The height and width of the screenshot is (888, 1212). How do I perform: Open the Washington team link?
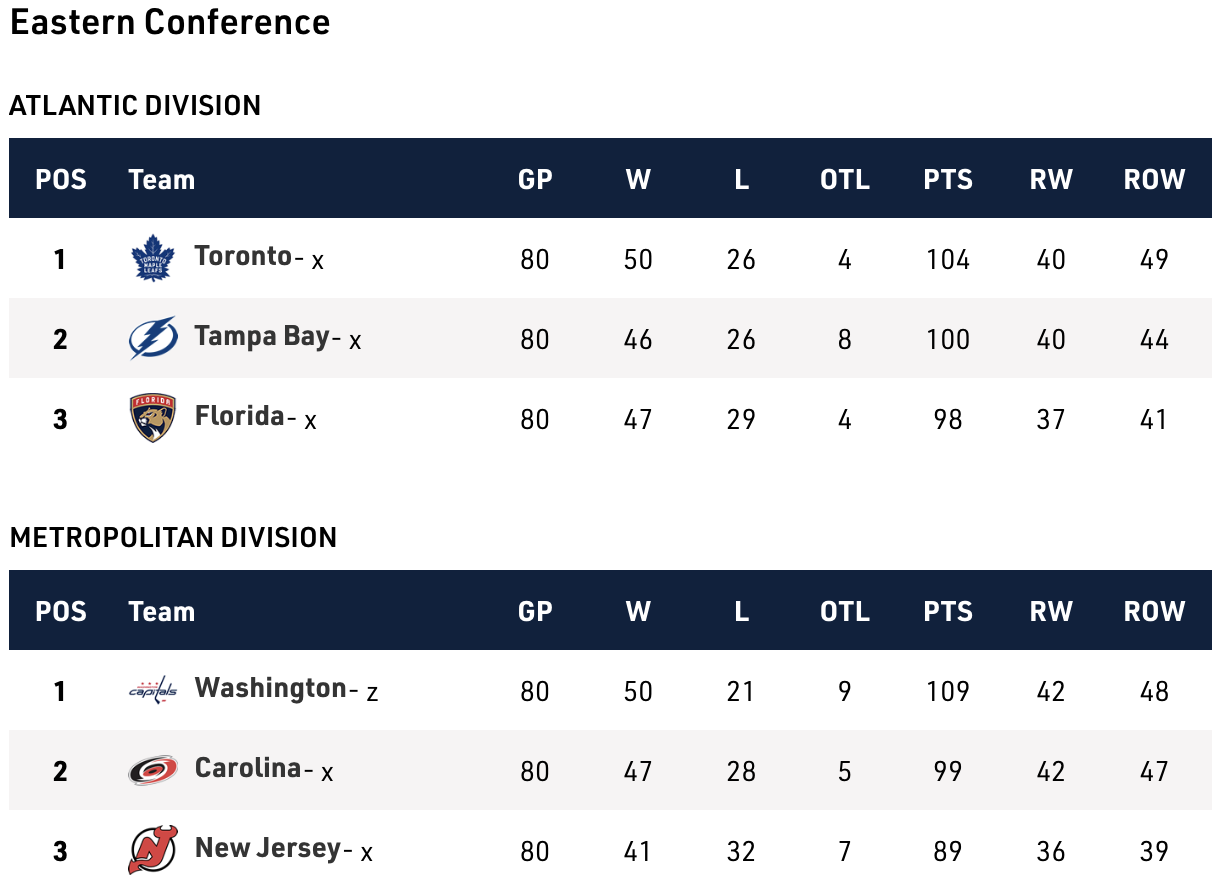[270, 688]
